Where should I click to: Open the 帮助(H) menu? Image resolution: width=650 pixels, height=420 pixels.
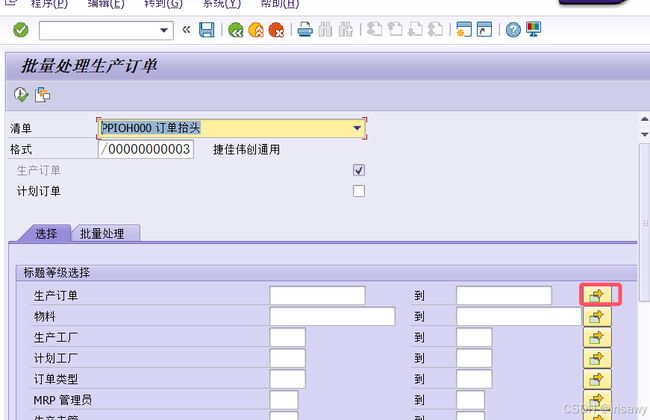click(280, 5)
